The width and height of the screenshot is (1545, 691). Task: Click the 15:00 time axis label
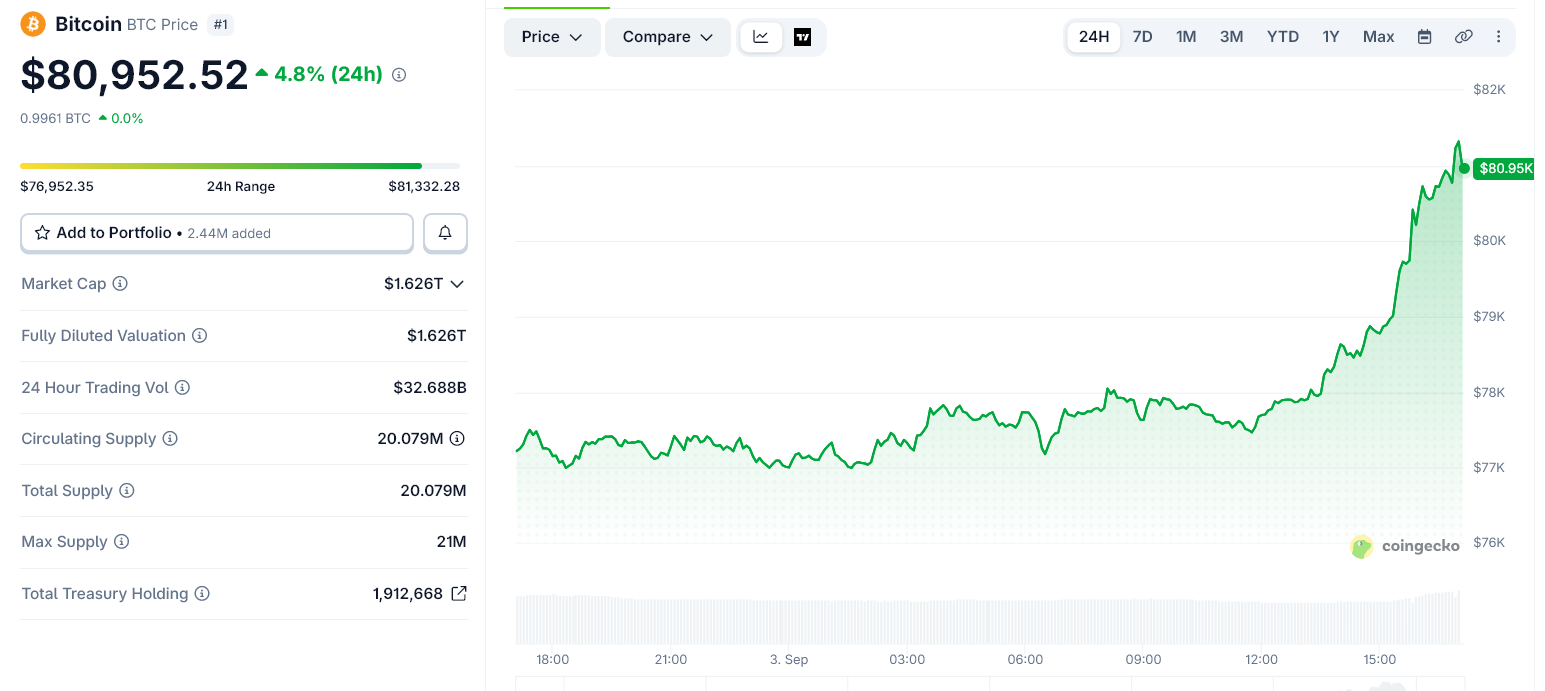click(x=1380, y=660)
